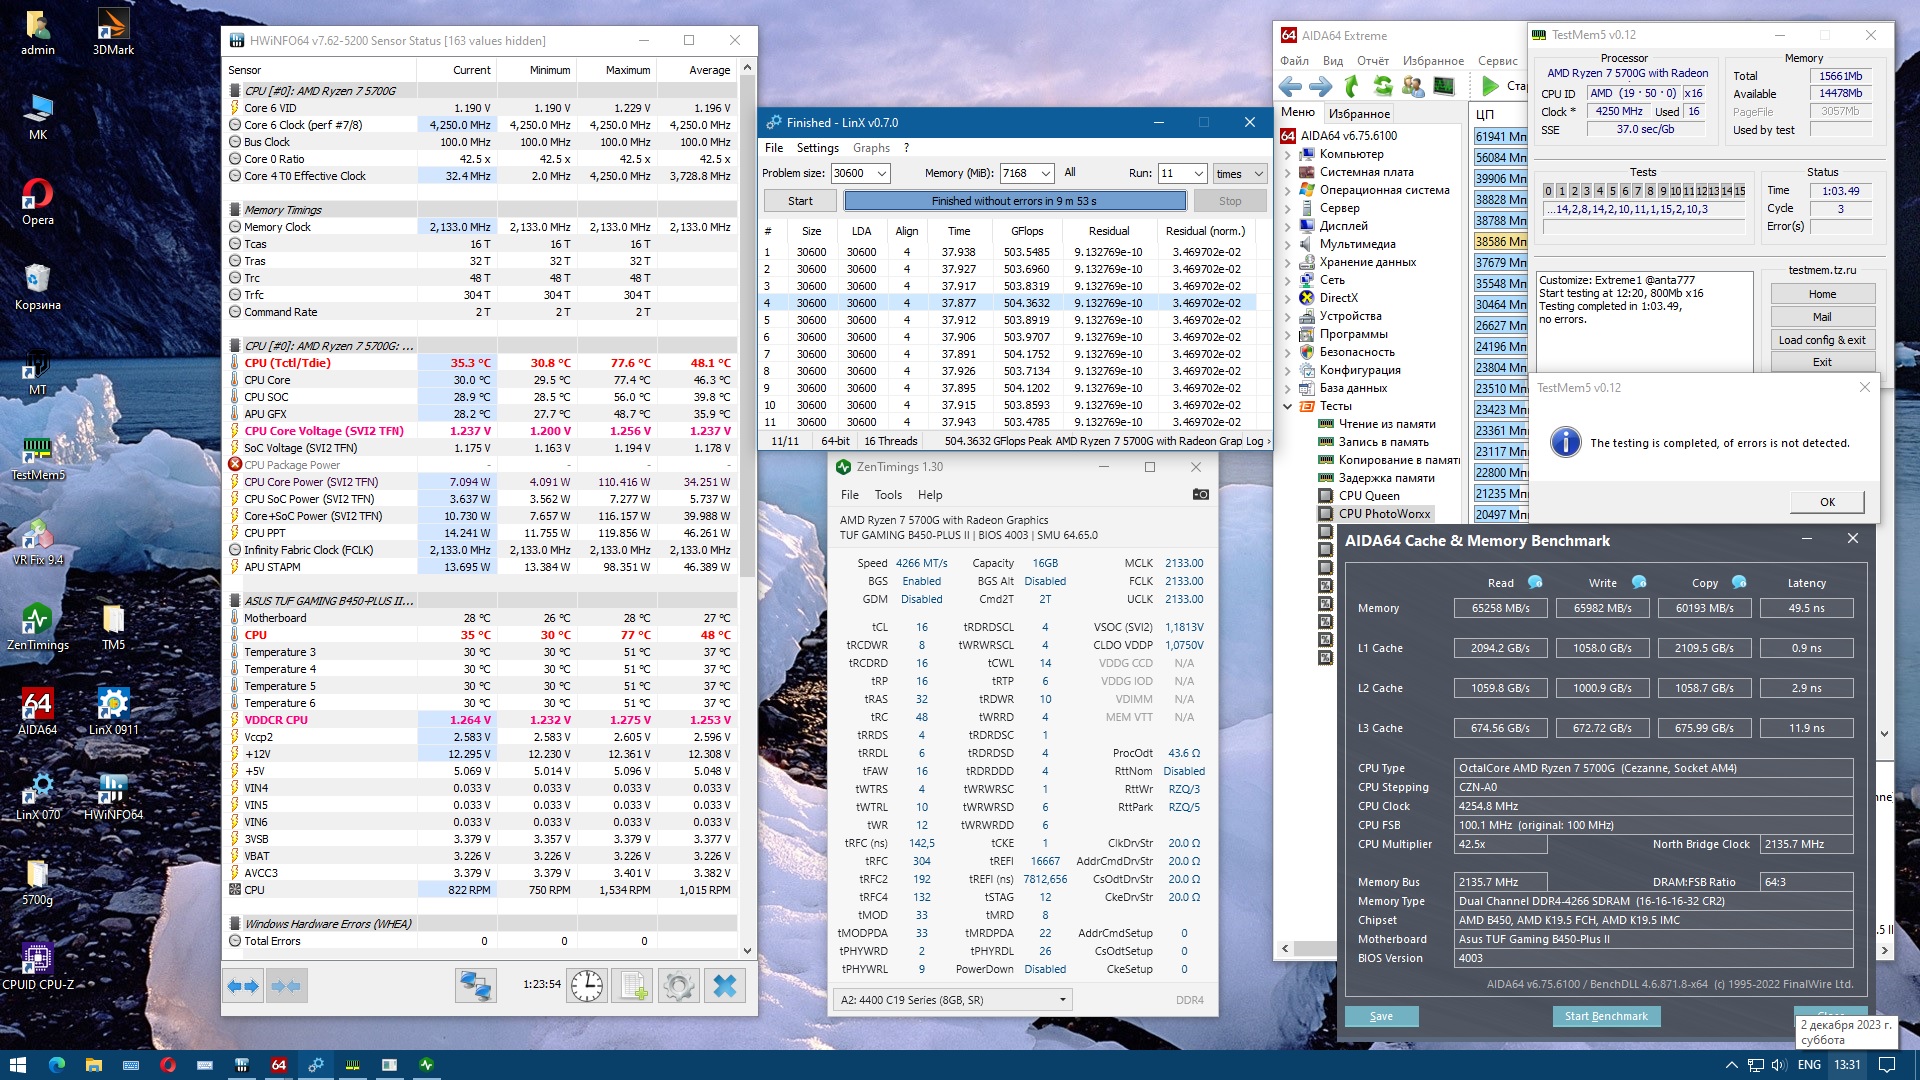Open AIDA64 system monitor toolbar icon
Image resolution: width=1920 pixels, height=1080 pixels.
click(1443, 87)
